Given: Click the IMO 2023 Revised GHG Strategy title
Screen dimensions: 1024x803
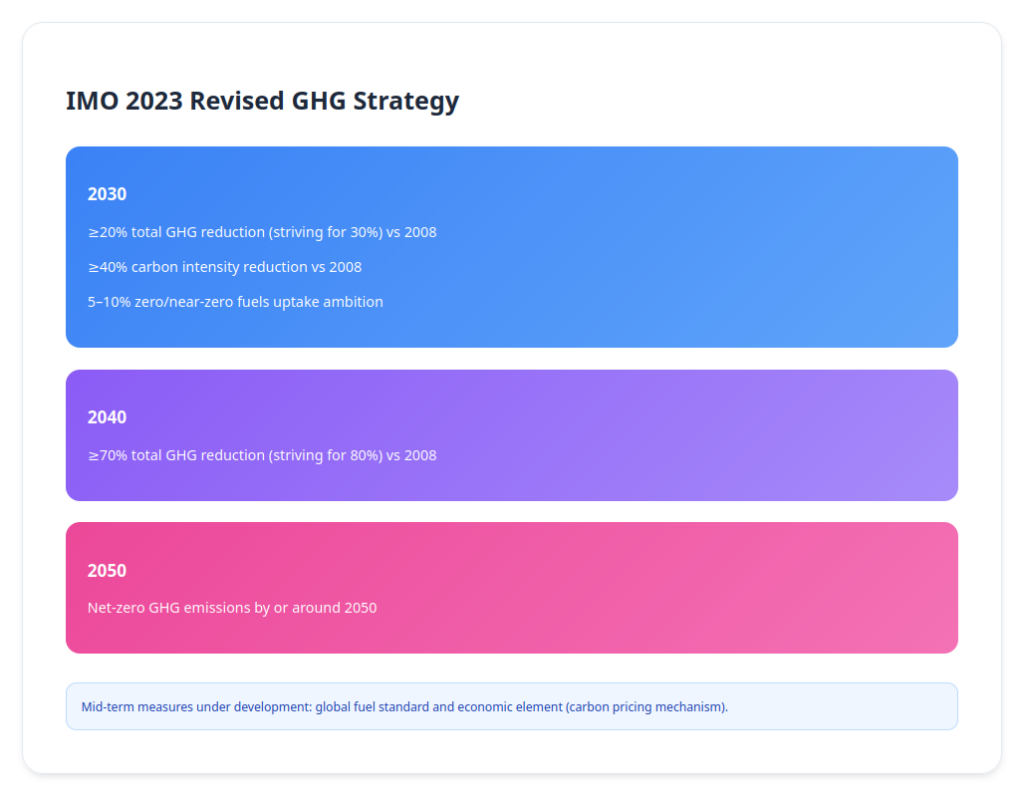Looking at the screenshot, I should coord(262,101).
